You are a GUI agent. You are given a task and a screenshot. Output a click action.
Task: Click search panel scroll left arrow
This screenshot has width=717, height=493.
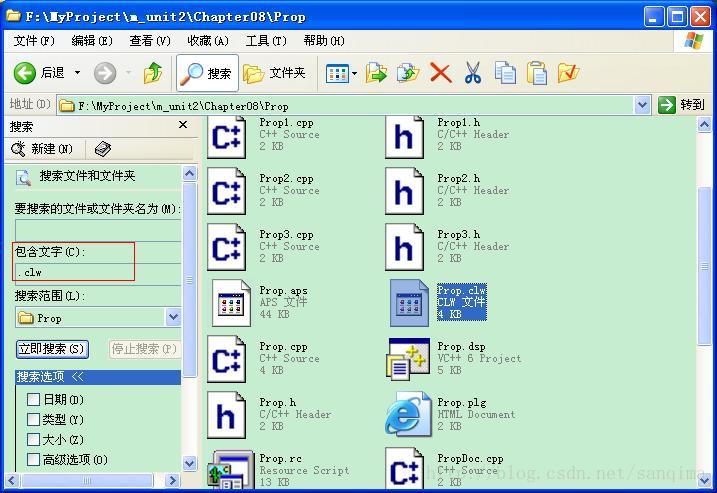[x=12, y=480]
